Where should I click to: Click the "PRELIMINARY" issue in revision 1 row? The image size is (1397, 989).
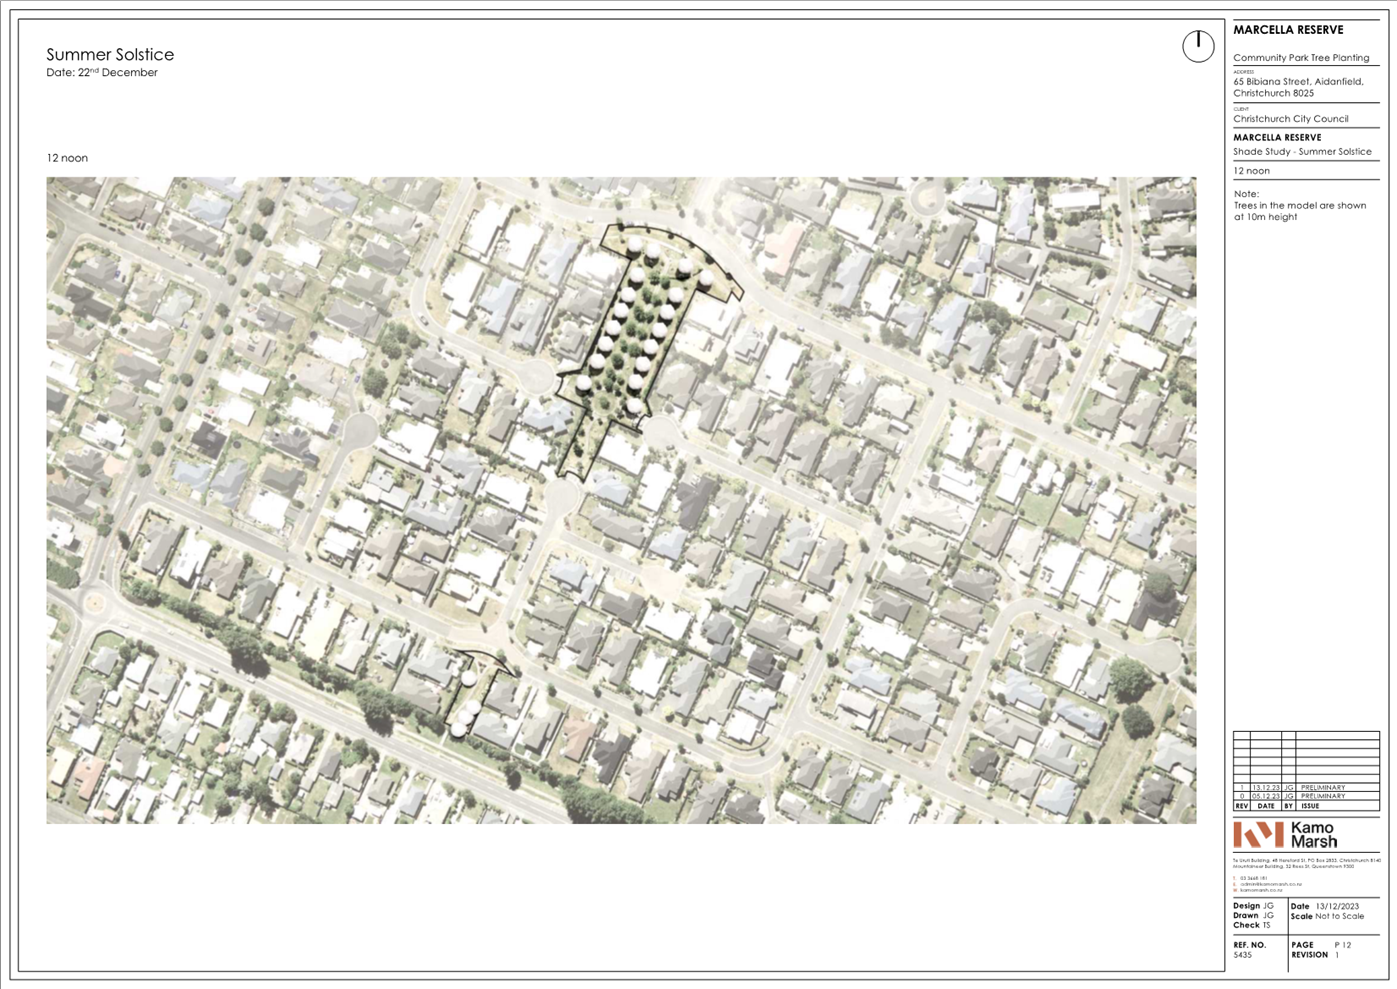coord(1322,788)
